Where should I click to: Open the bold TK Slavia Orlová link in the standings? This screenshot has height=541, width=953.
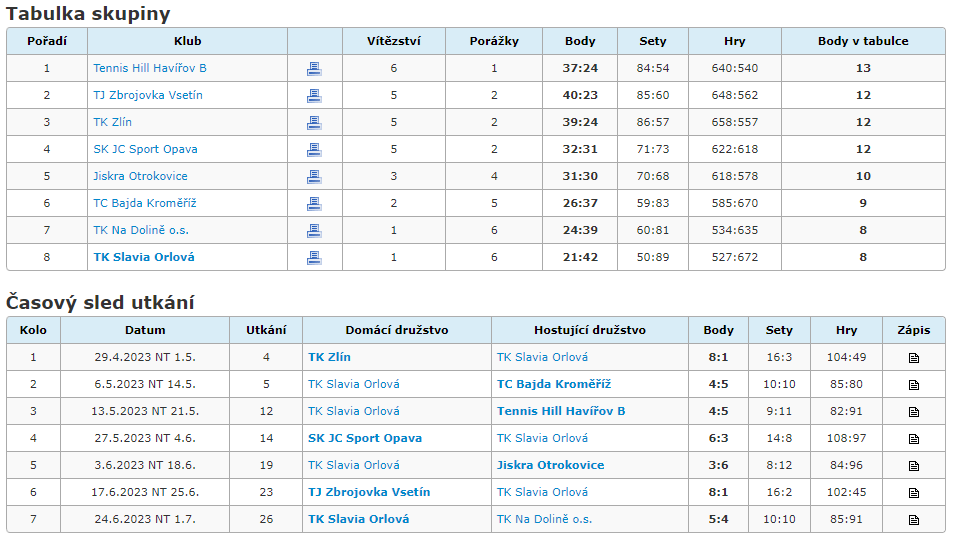click(x=144, y=257)
